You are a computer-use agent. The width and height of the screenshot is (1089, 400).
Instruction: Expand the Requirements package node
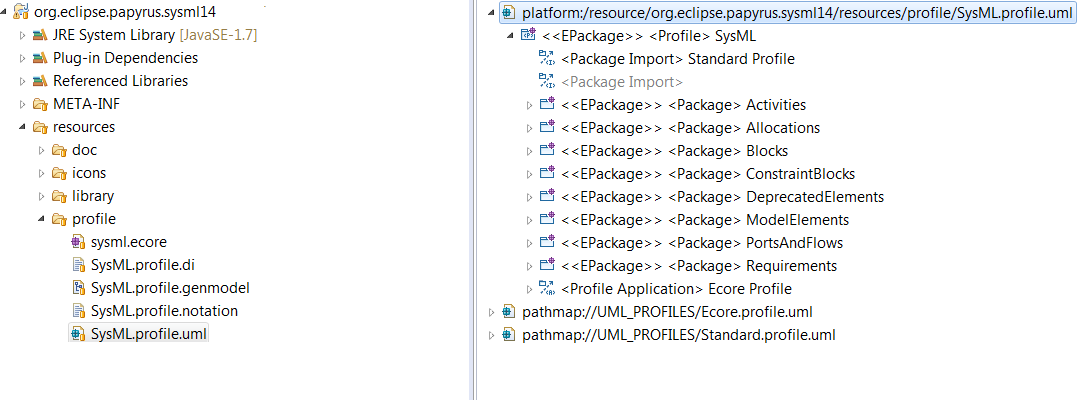pos(529,266)
